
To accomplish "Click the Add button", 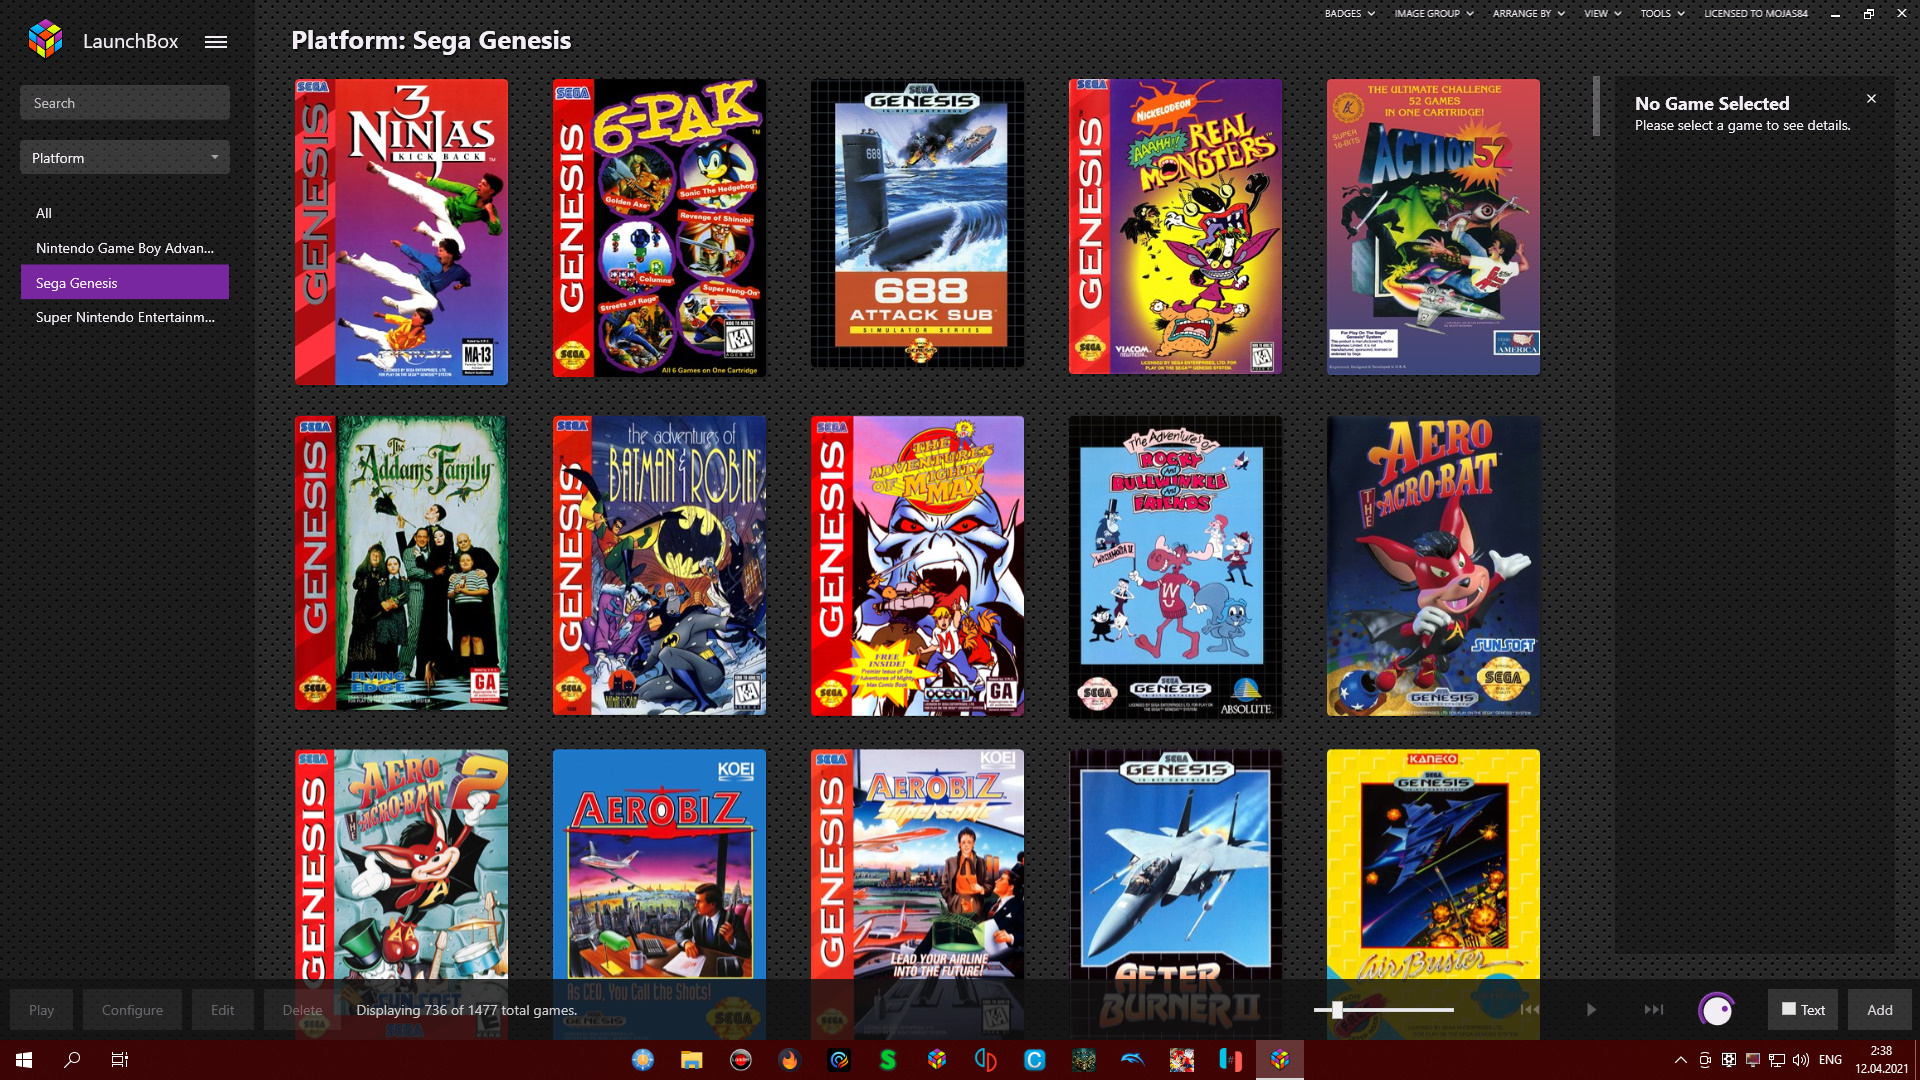I will tap(1880, 1010).
